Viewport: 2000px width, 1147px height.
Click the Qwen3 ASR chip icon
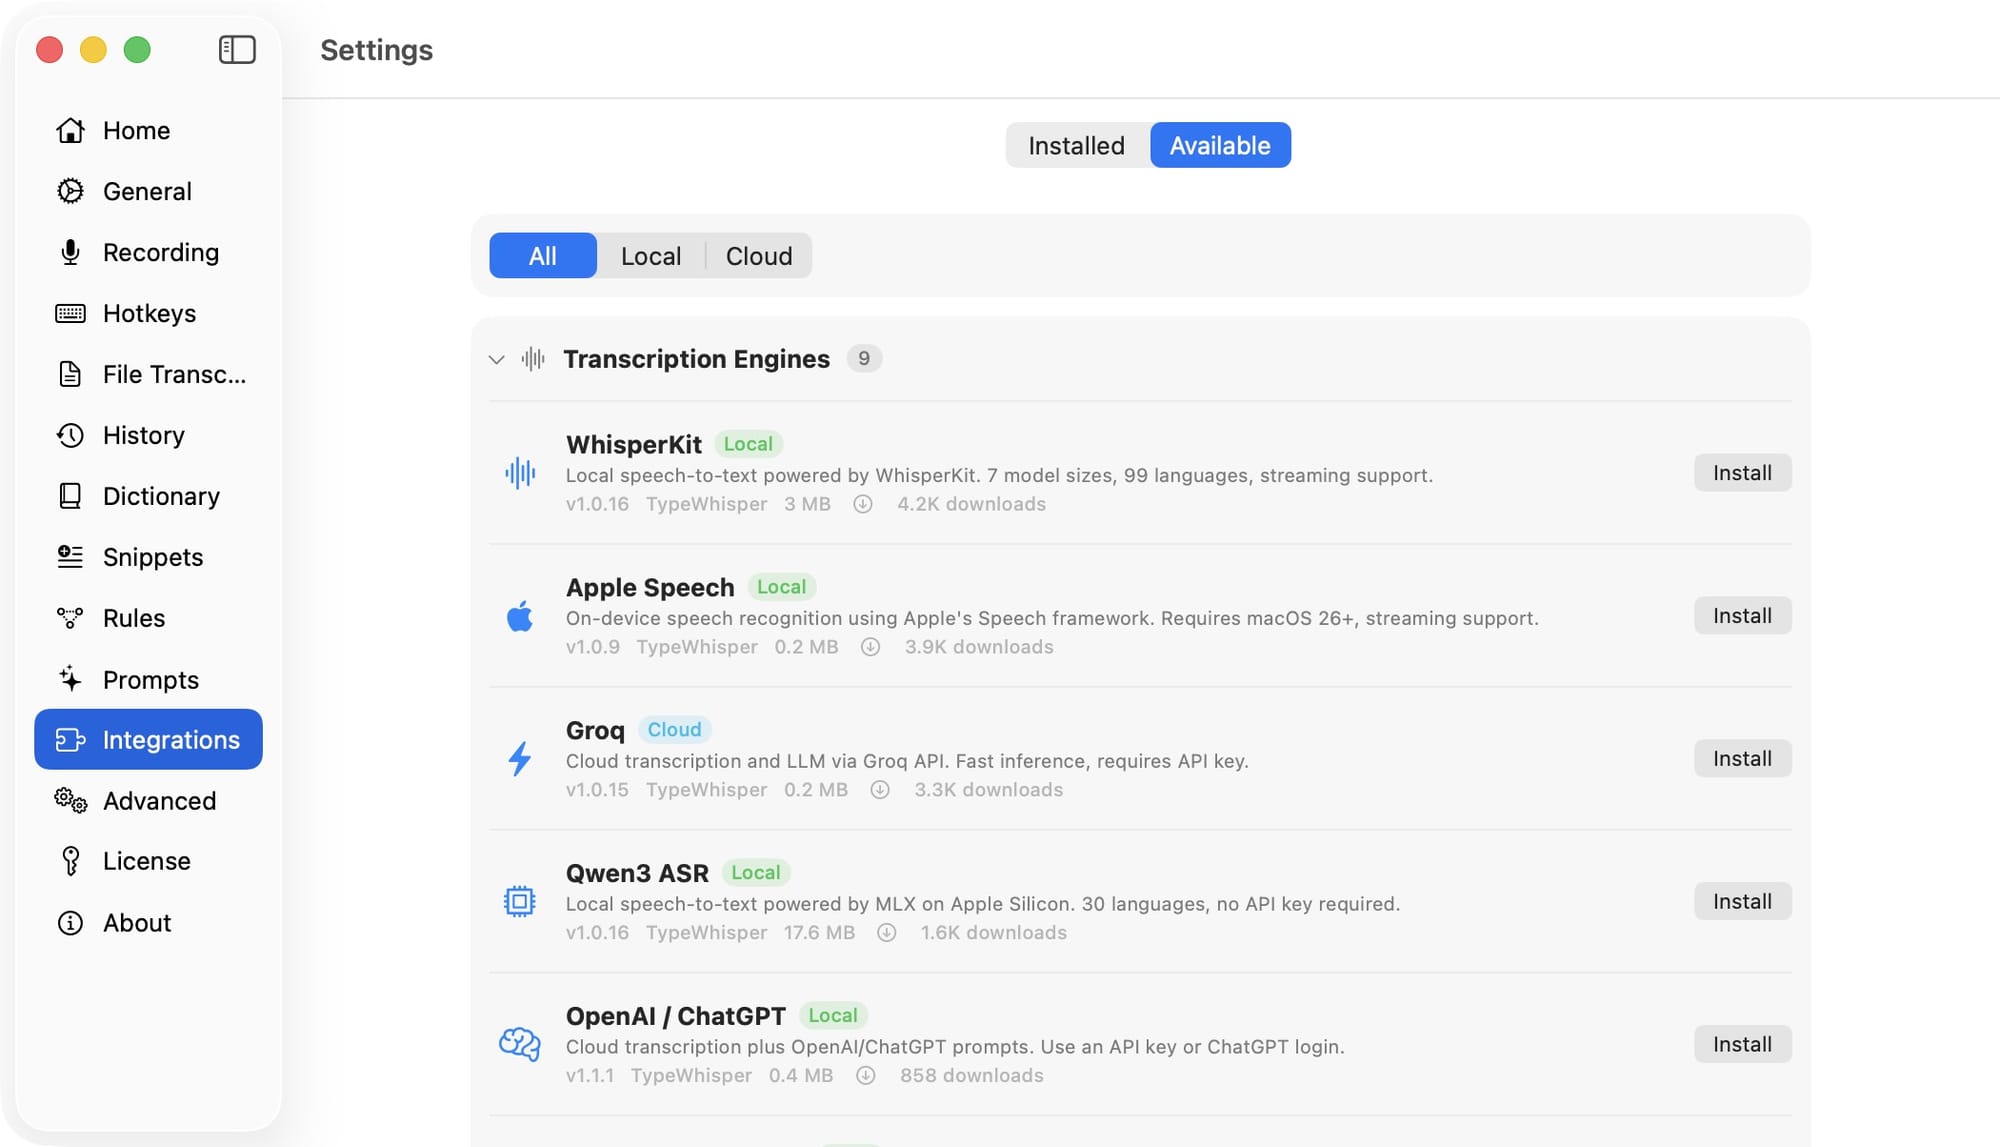520,902
